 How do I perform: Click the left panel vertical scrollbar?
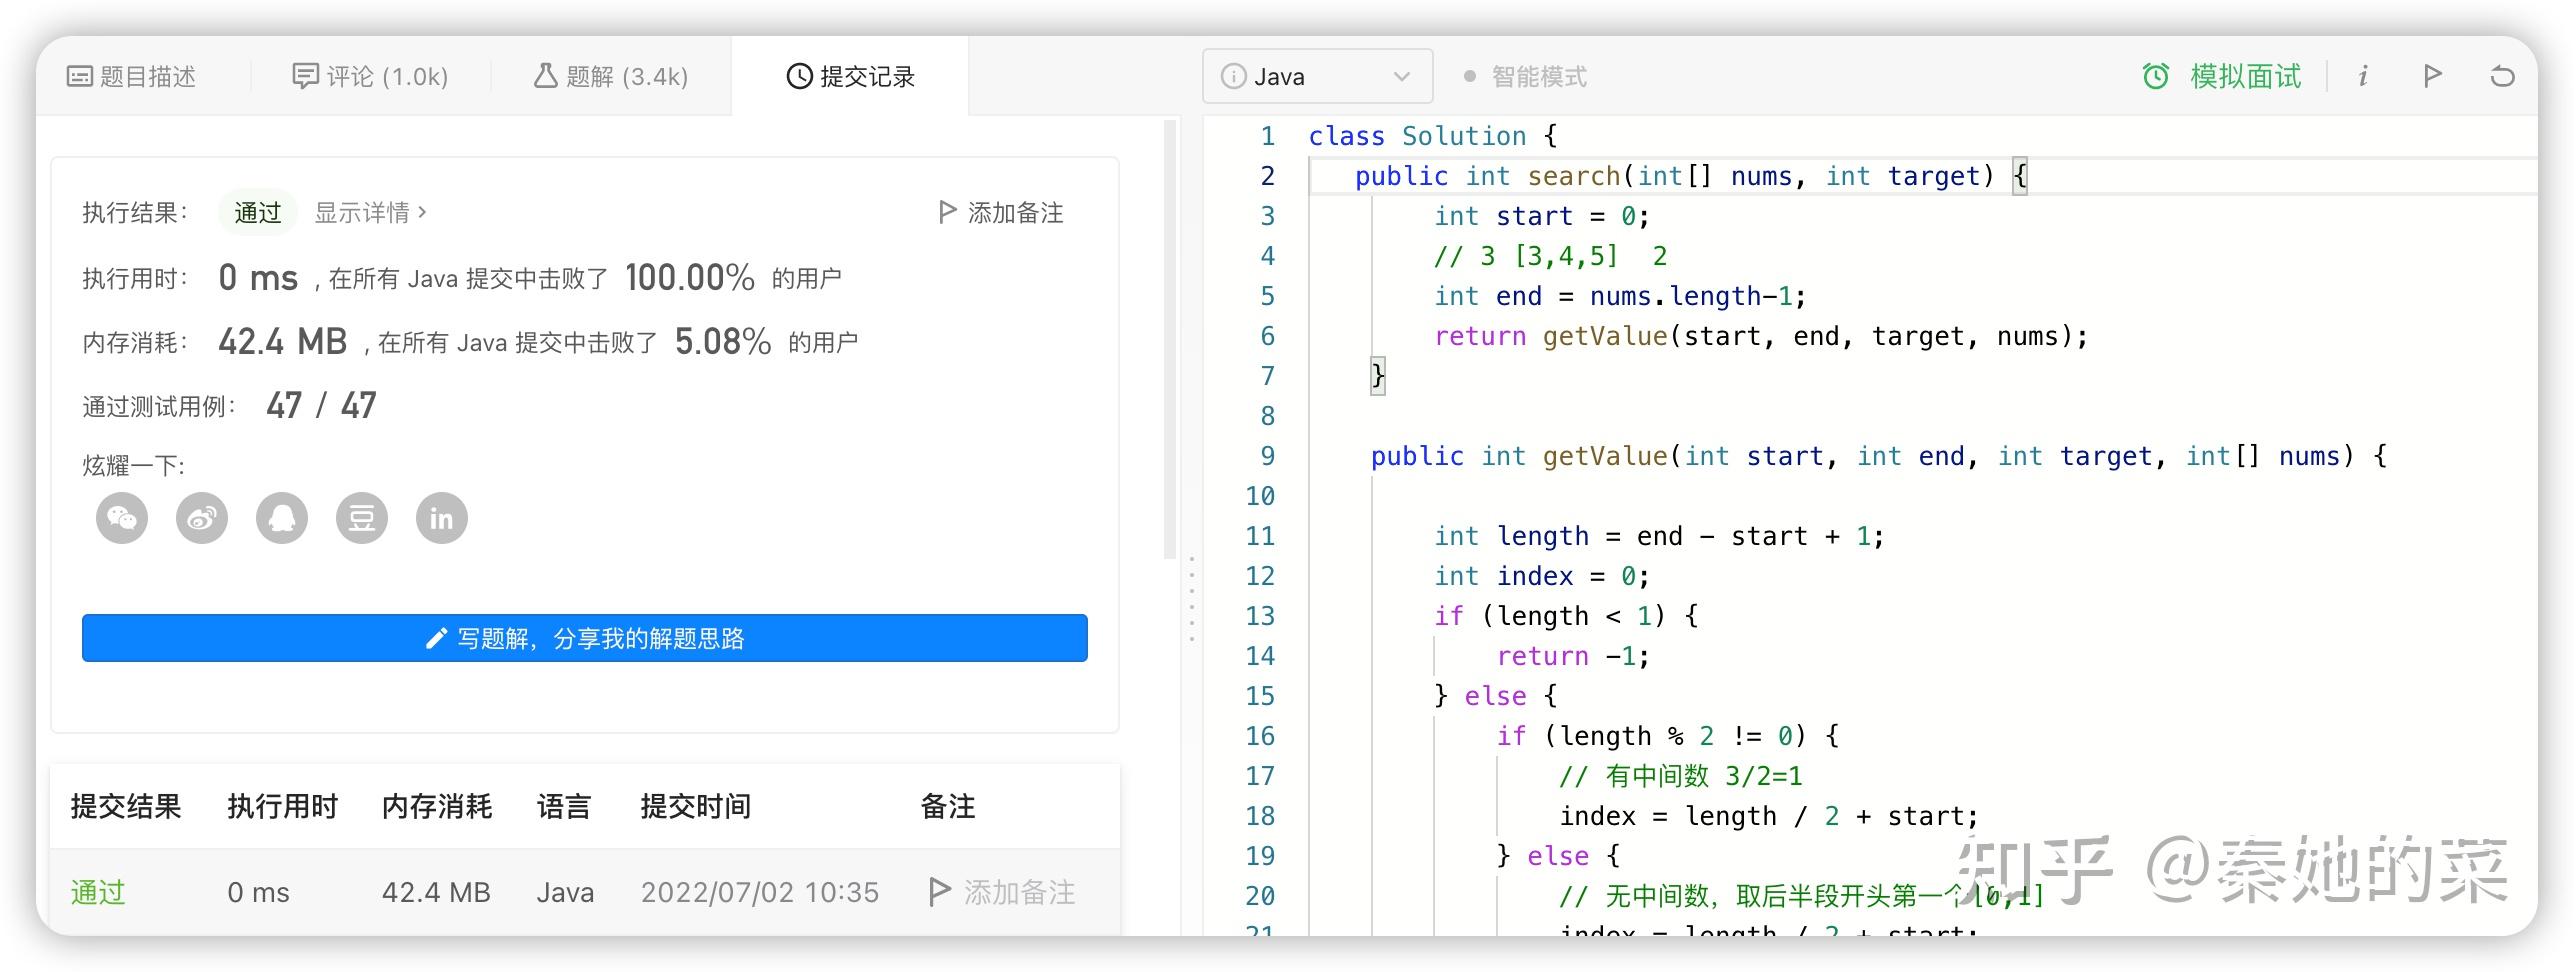[x=1169, y=340]
